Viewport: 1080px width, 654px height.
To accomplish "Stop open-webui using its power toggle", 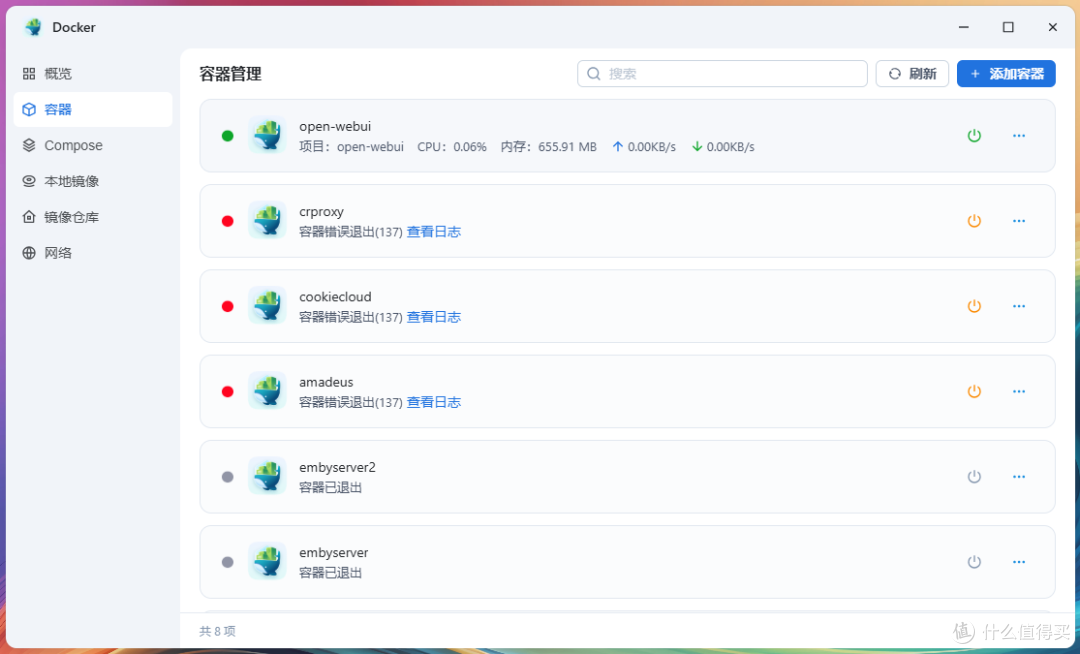I will (974, 135).
